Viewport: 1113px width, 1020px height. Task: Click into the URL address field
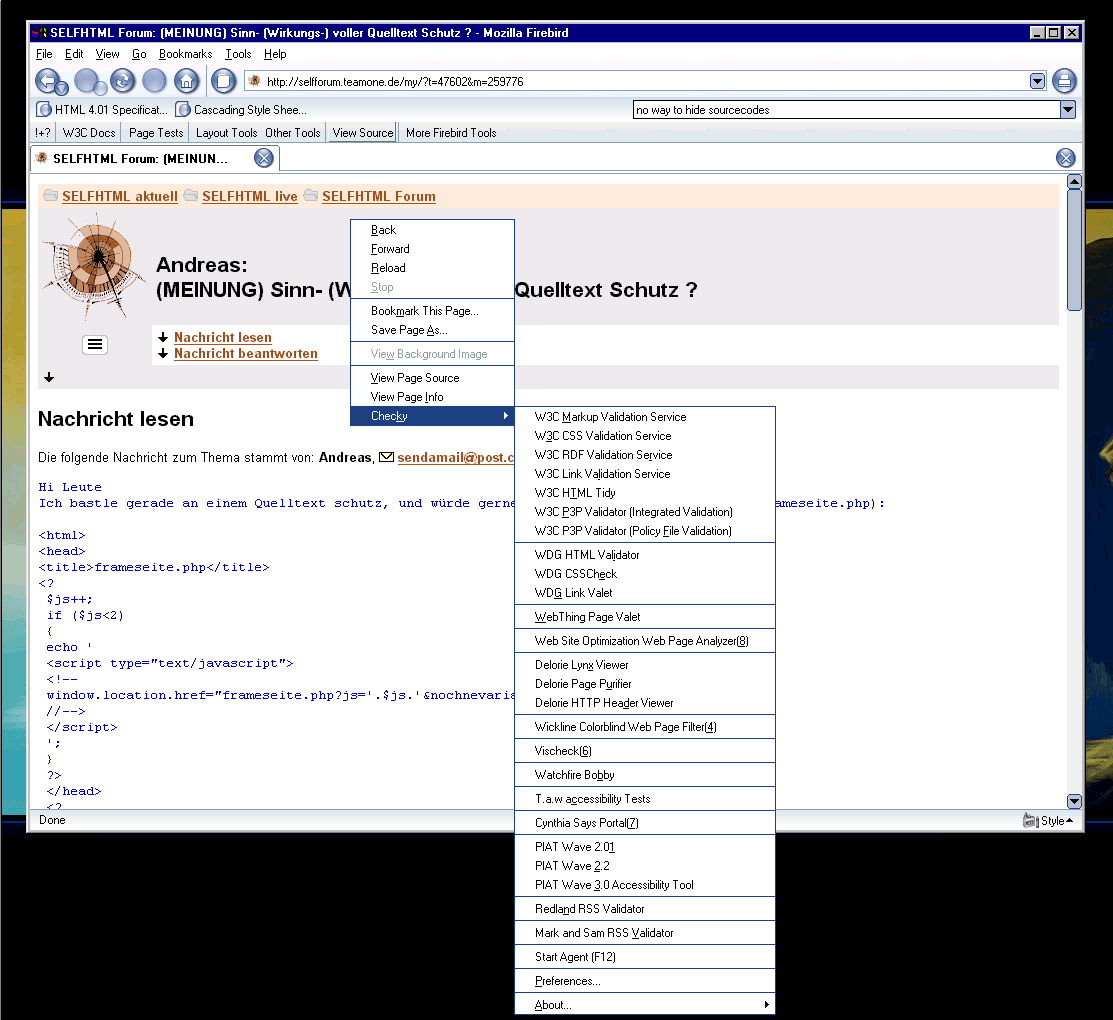(x=640, y=81)
